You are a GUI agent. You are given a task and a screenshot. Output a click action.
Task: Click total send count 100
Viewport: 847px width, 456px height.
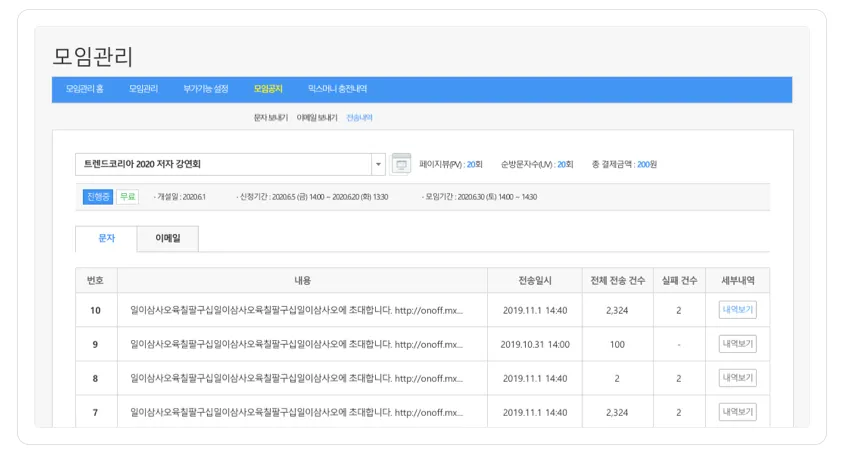(x=617, y=345)
